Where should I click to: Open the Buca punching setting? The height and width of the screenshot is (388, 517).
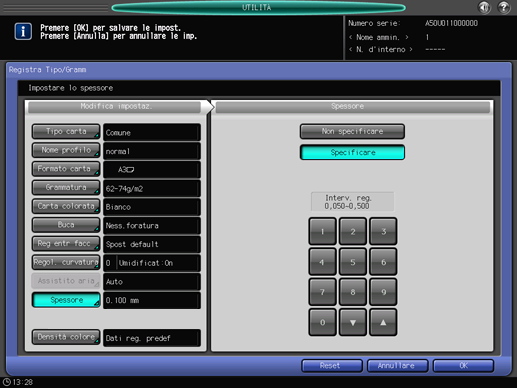tap(66, 225)
